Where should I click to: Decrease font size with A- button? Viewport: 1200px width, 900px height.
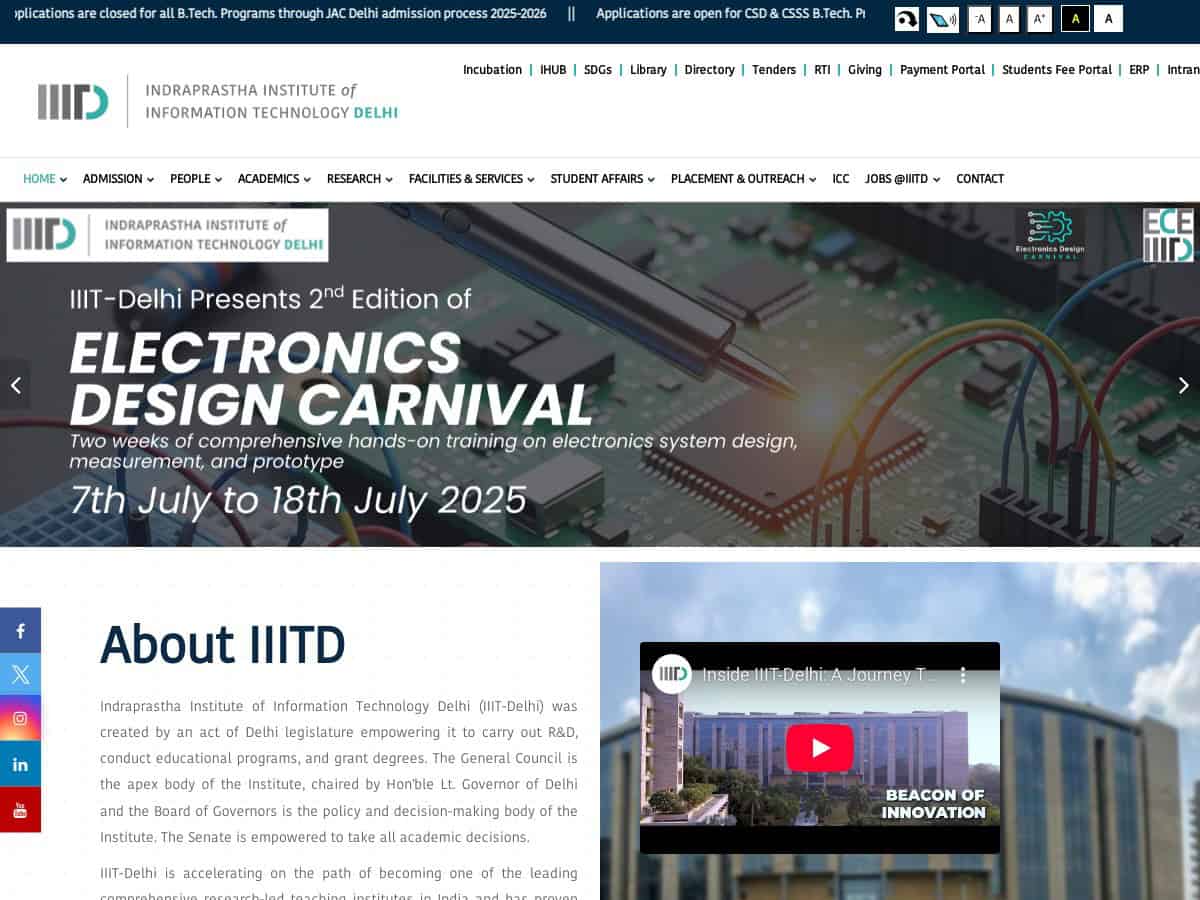coord(980,19)
